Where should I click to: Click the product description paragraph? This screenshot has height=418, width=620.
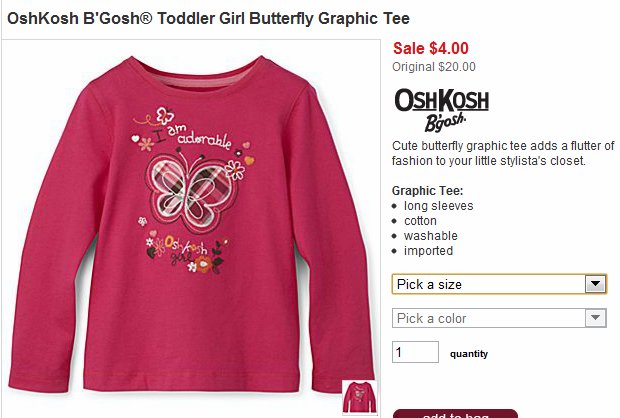click(503, 153)
